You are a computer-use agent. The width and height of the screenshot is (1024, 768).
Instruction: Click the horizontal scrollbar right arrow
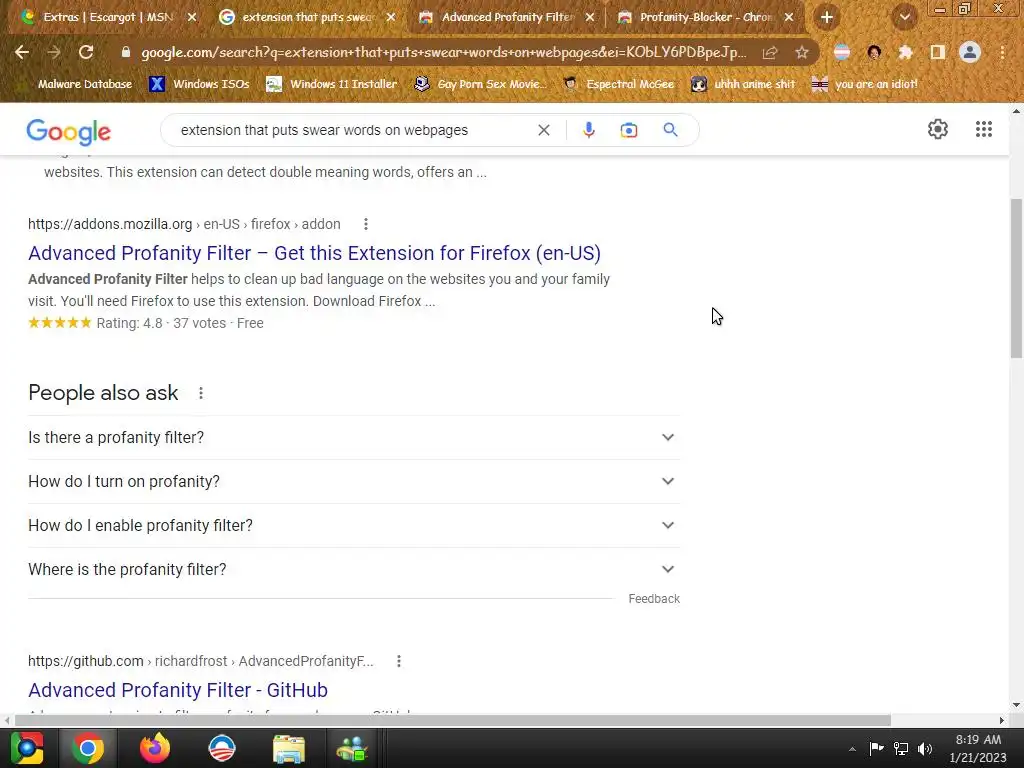pos(1002,720)
